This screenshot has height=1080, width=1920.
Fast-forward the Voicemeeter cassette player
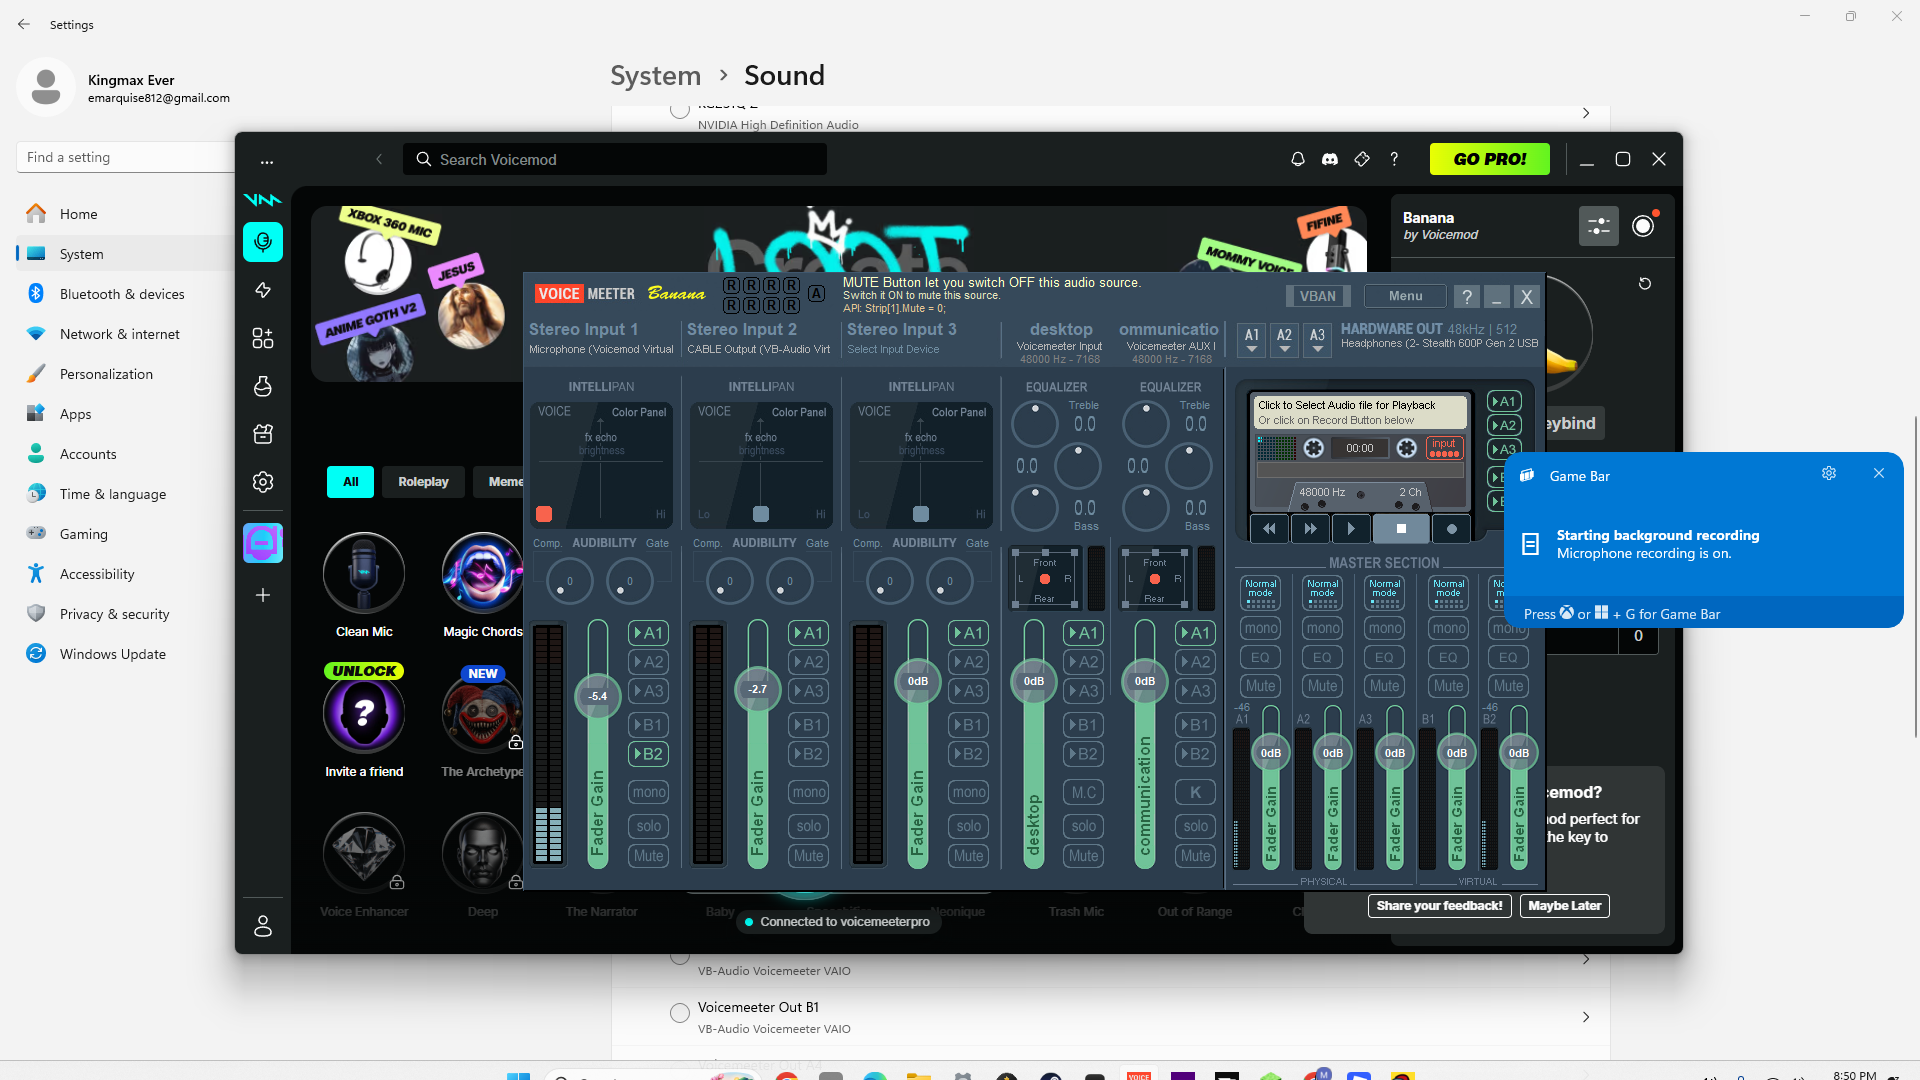pyautogui.click(x=1310, y=528)
